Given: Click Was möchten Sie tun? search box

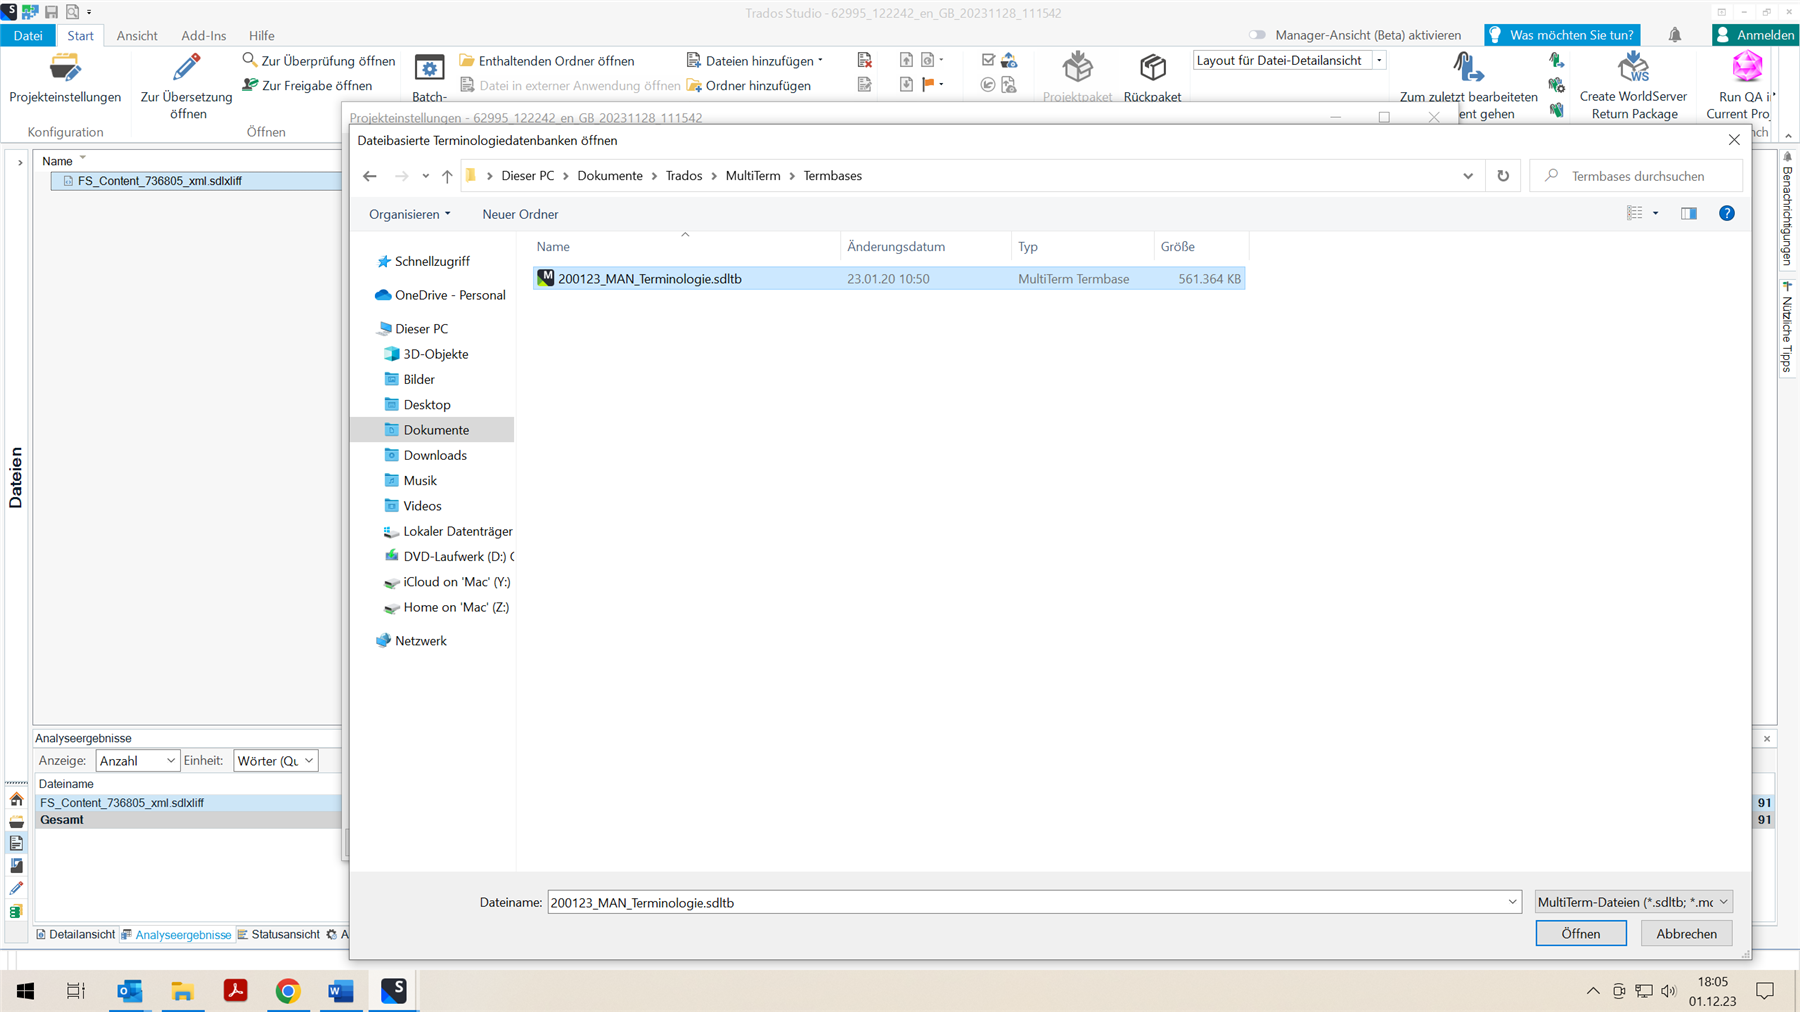Looking at the screenshot, I should 1563,35.
